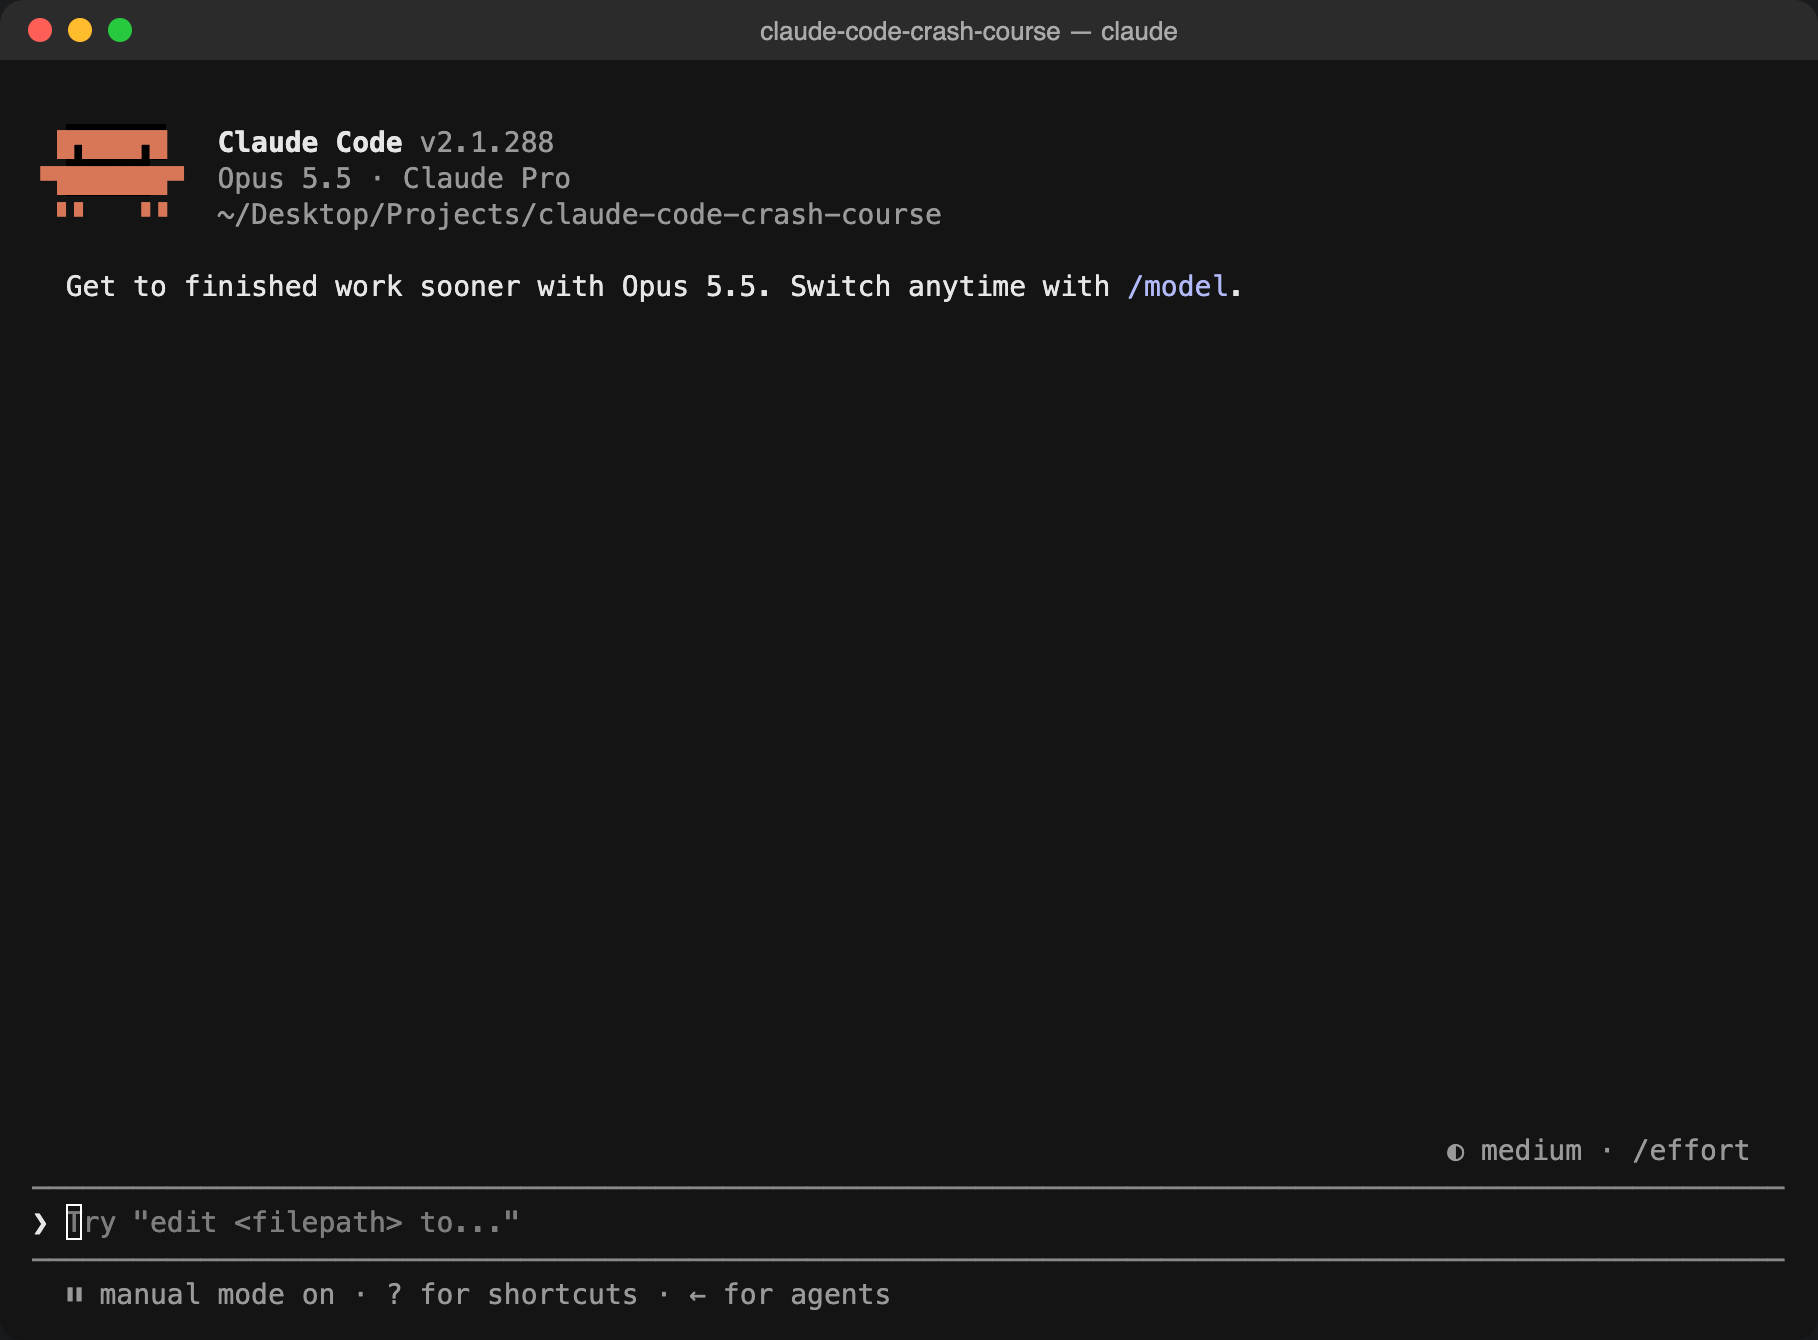Minimize the terminal with yellow button
Image resolution: width=1818 pixels, height=1340 pixels.
pos(80,30)
